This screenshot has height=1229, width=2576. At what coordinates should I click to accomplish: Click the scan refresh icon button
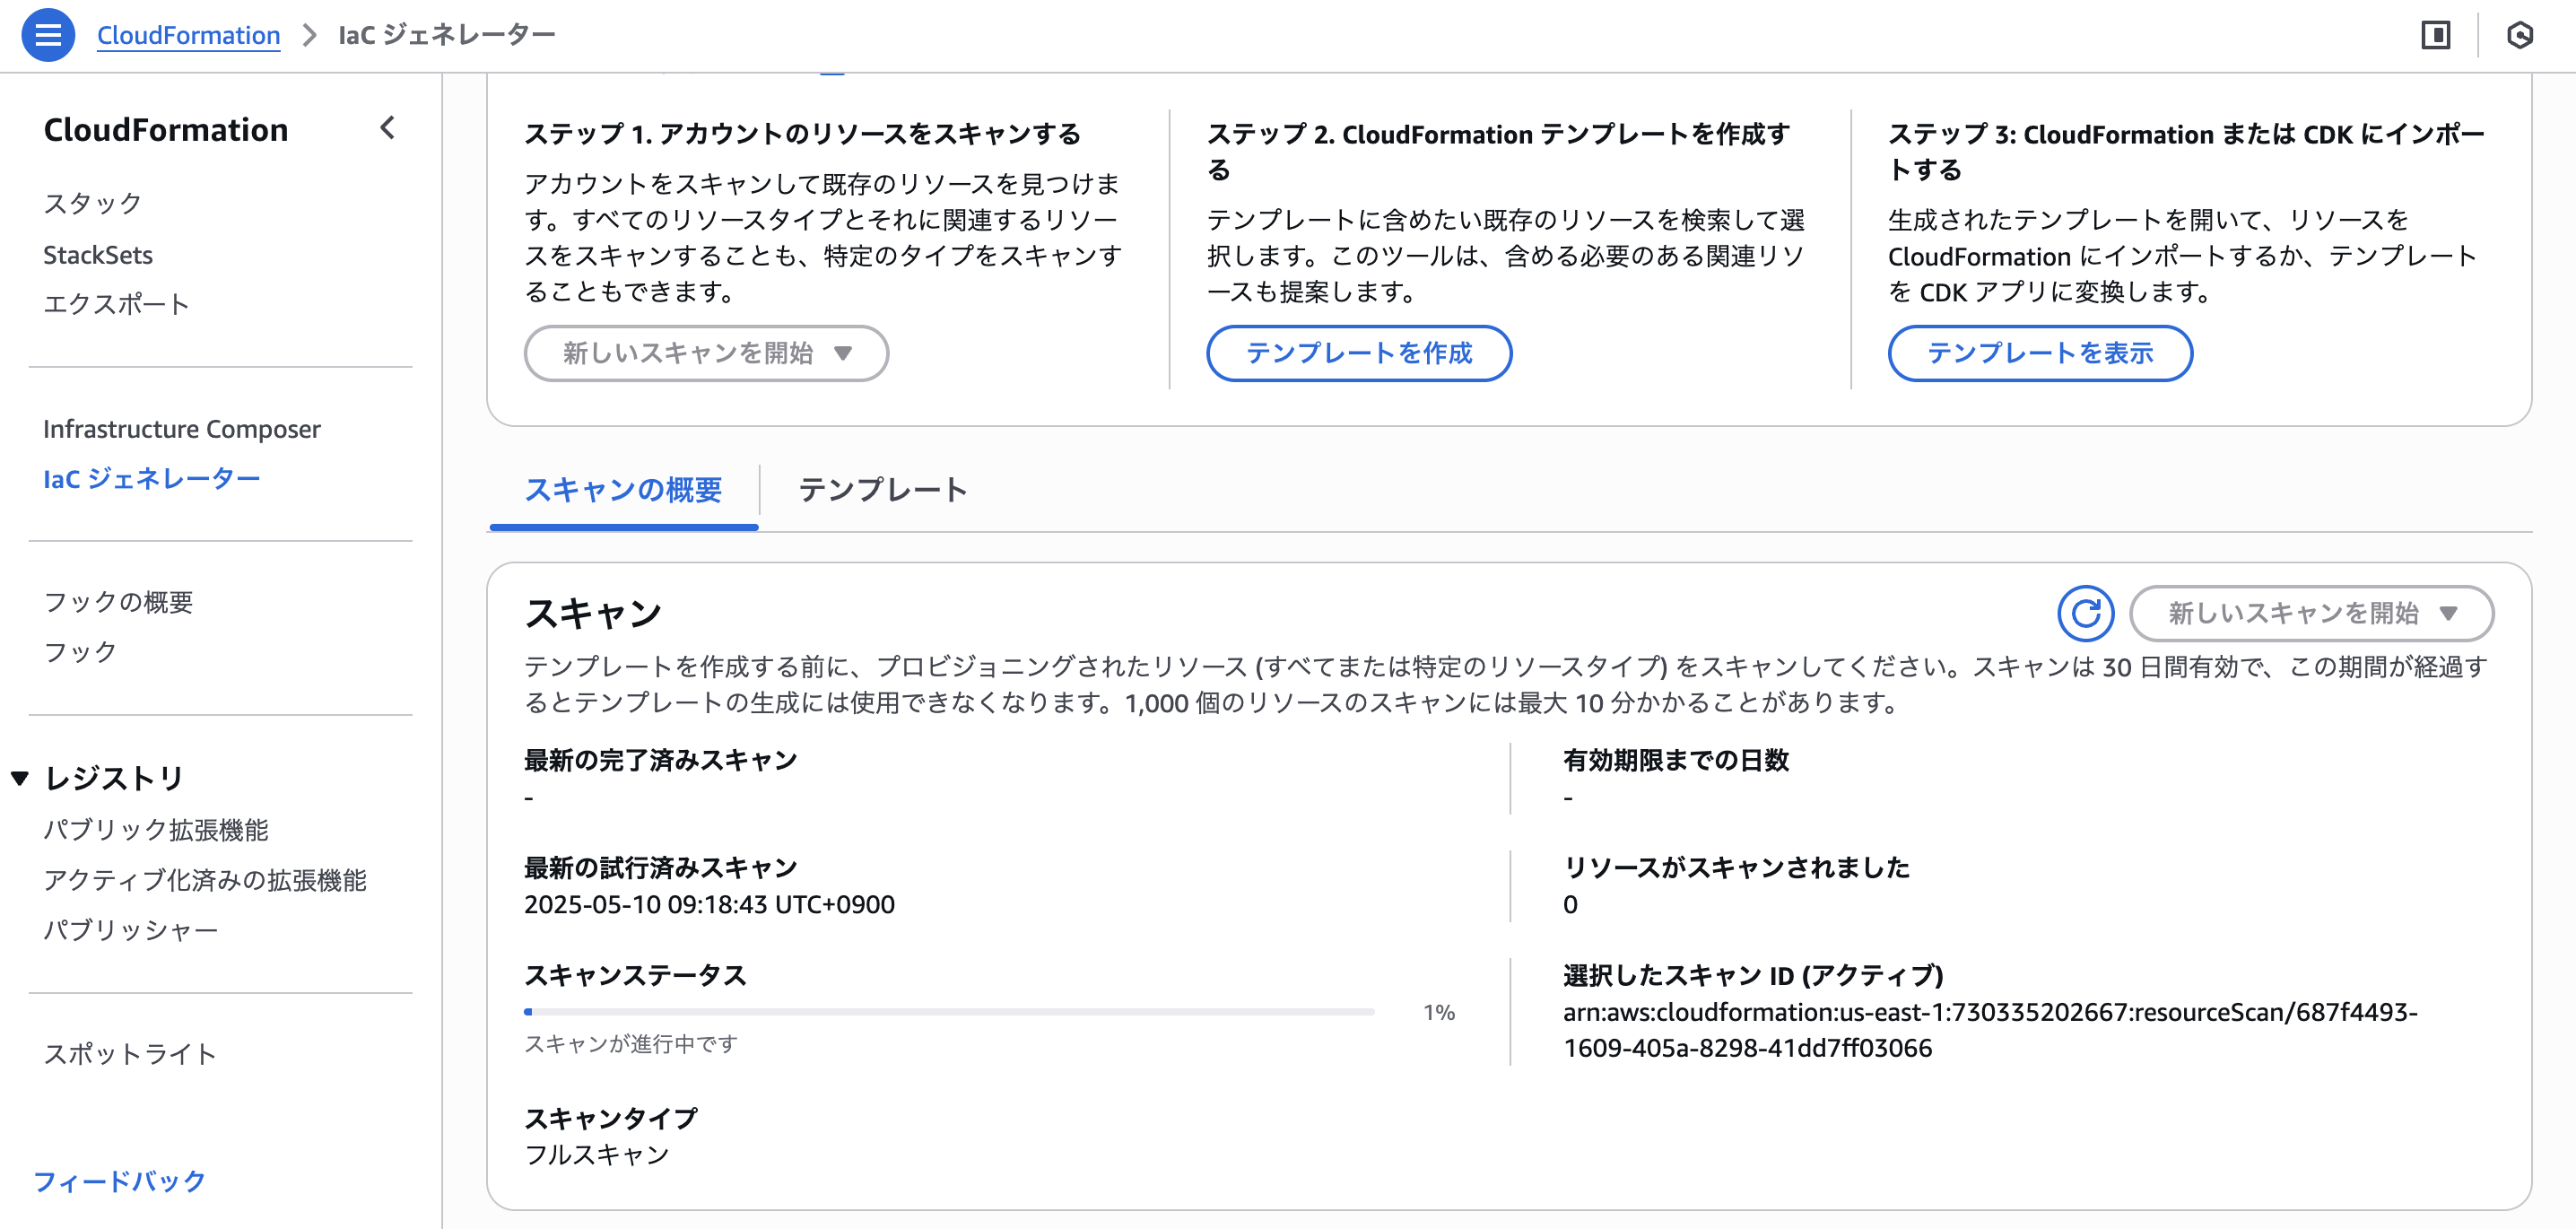(2085, 613)
